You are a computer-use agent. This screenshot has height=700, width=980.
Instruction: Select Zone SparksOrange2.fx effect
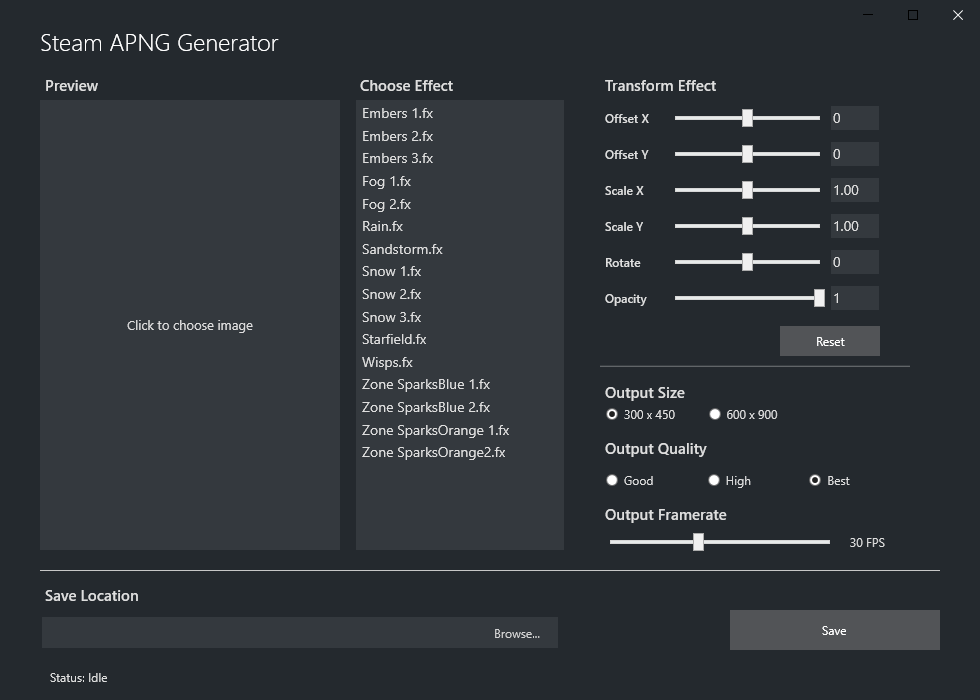(x=459, y=452)
